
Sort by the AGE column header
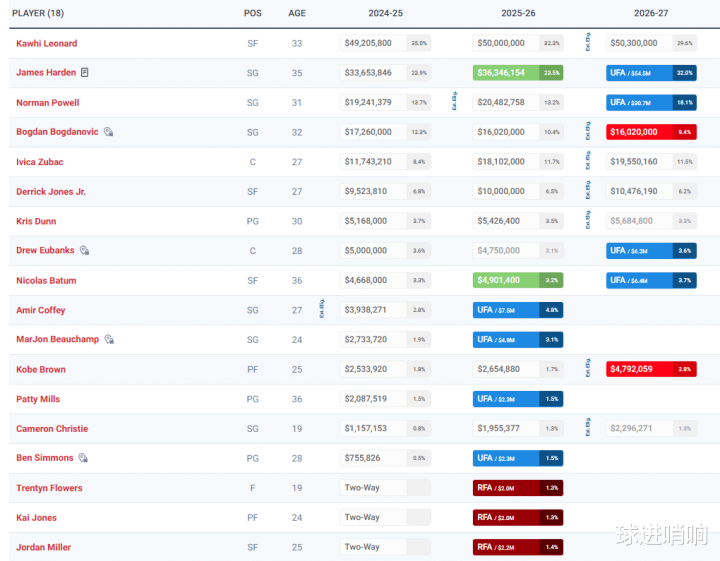(297, 13)
